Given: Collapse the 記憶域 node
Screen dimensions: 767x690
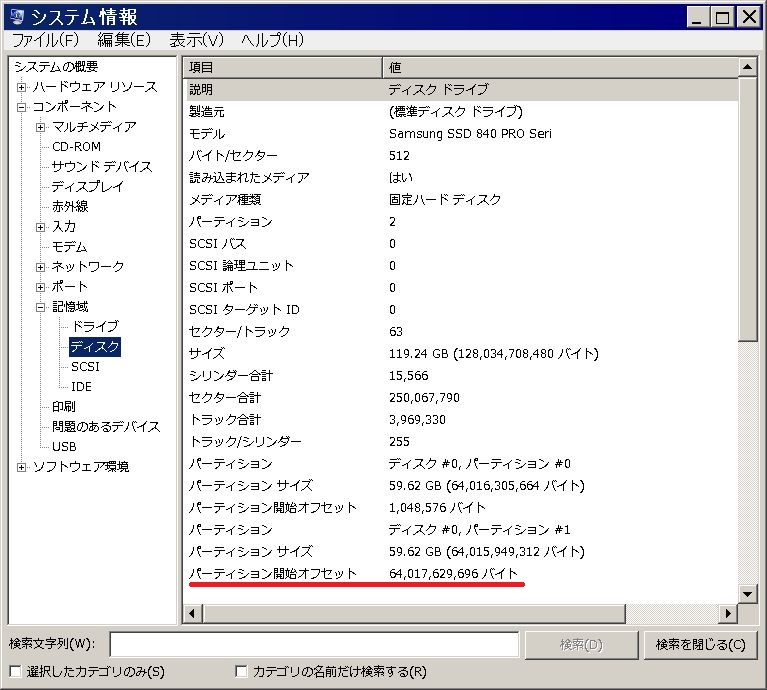Looking at the screenshot, I should (41, 308).
